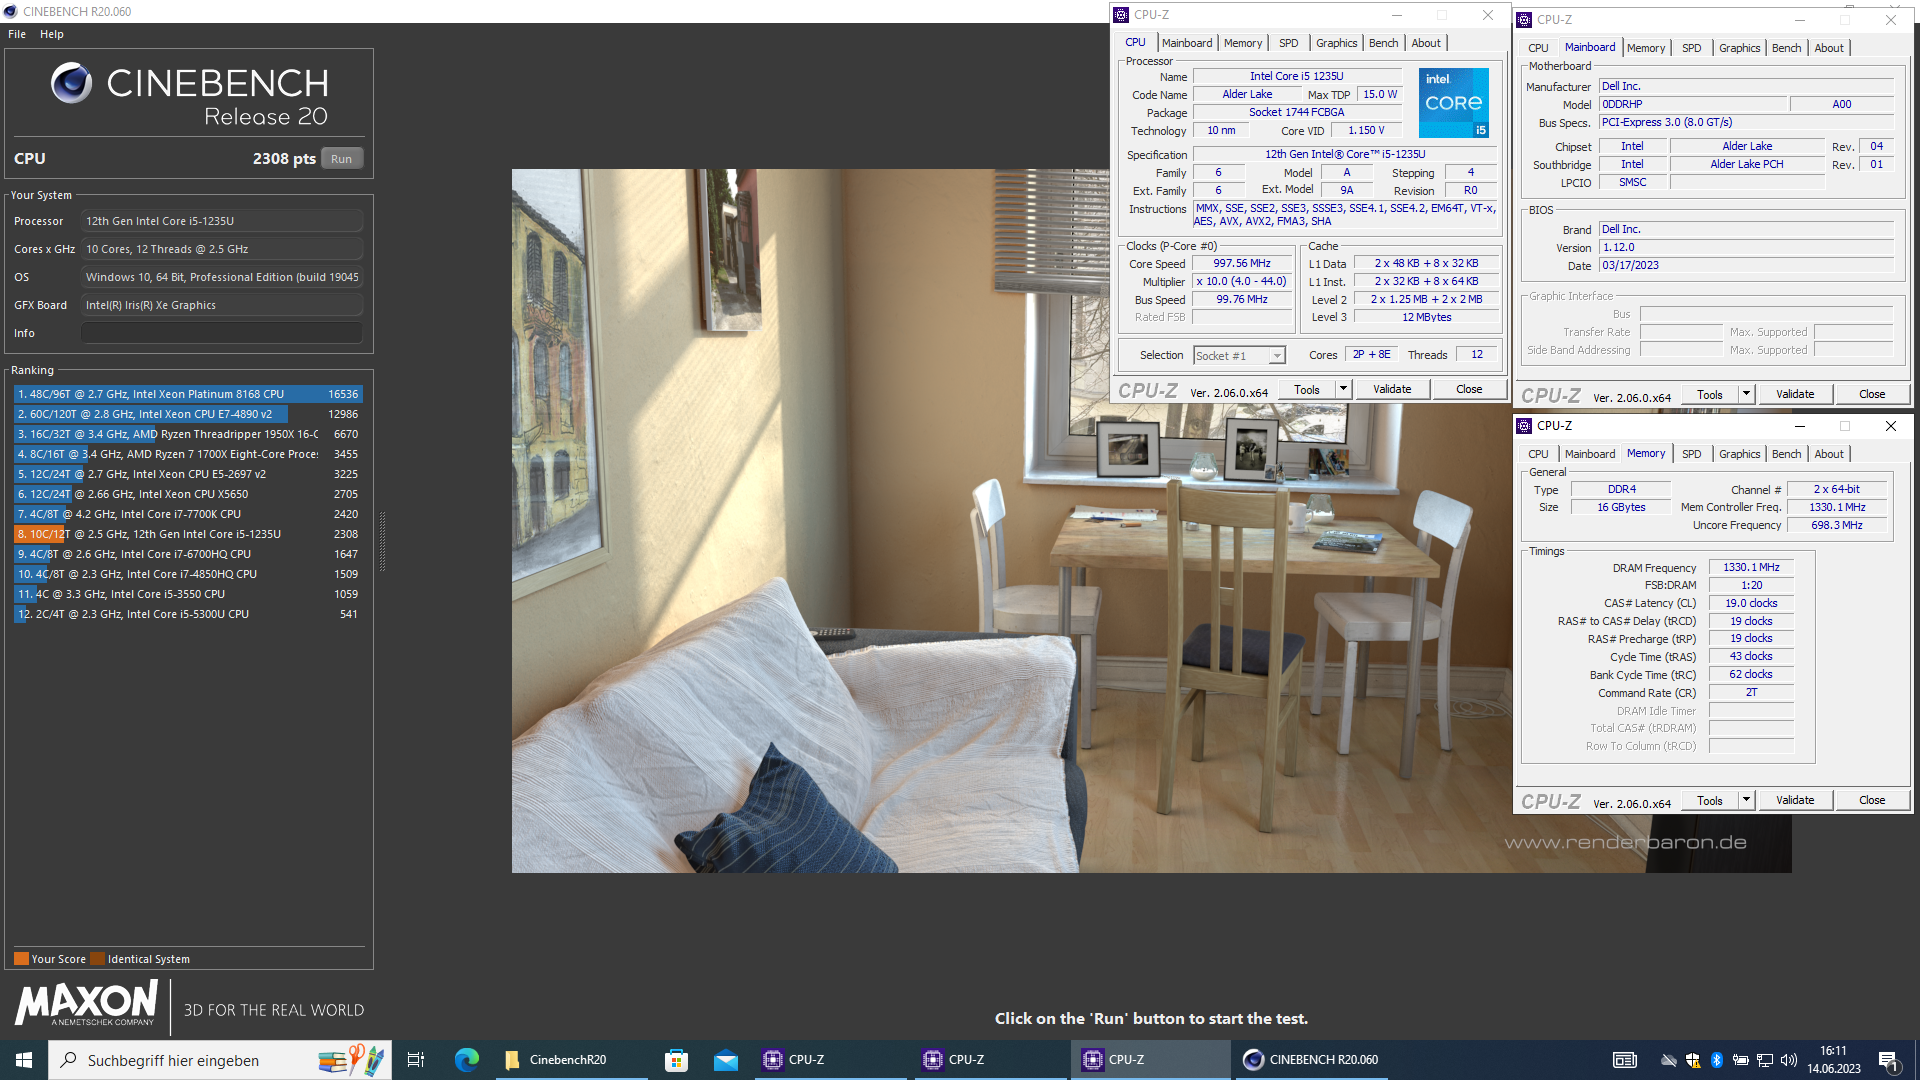Click Validate in the Memory window
Viewport: 1920px width, 1080px height.
point(1795,800)
